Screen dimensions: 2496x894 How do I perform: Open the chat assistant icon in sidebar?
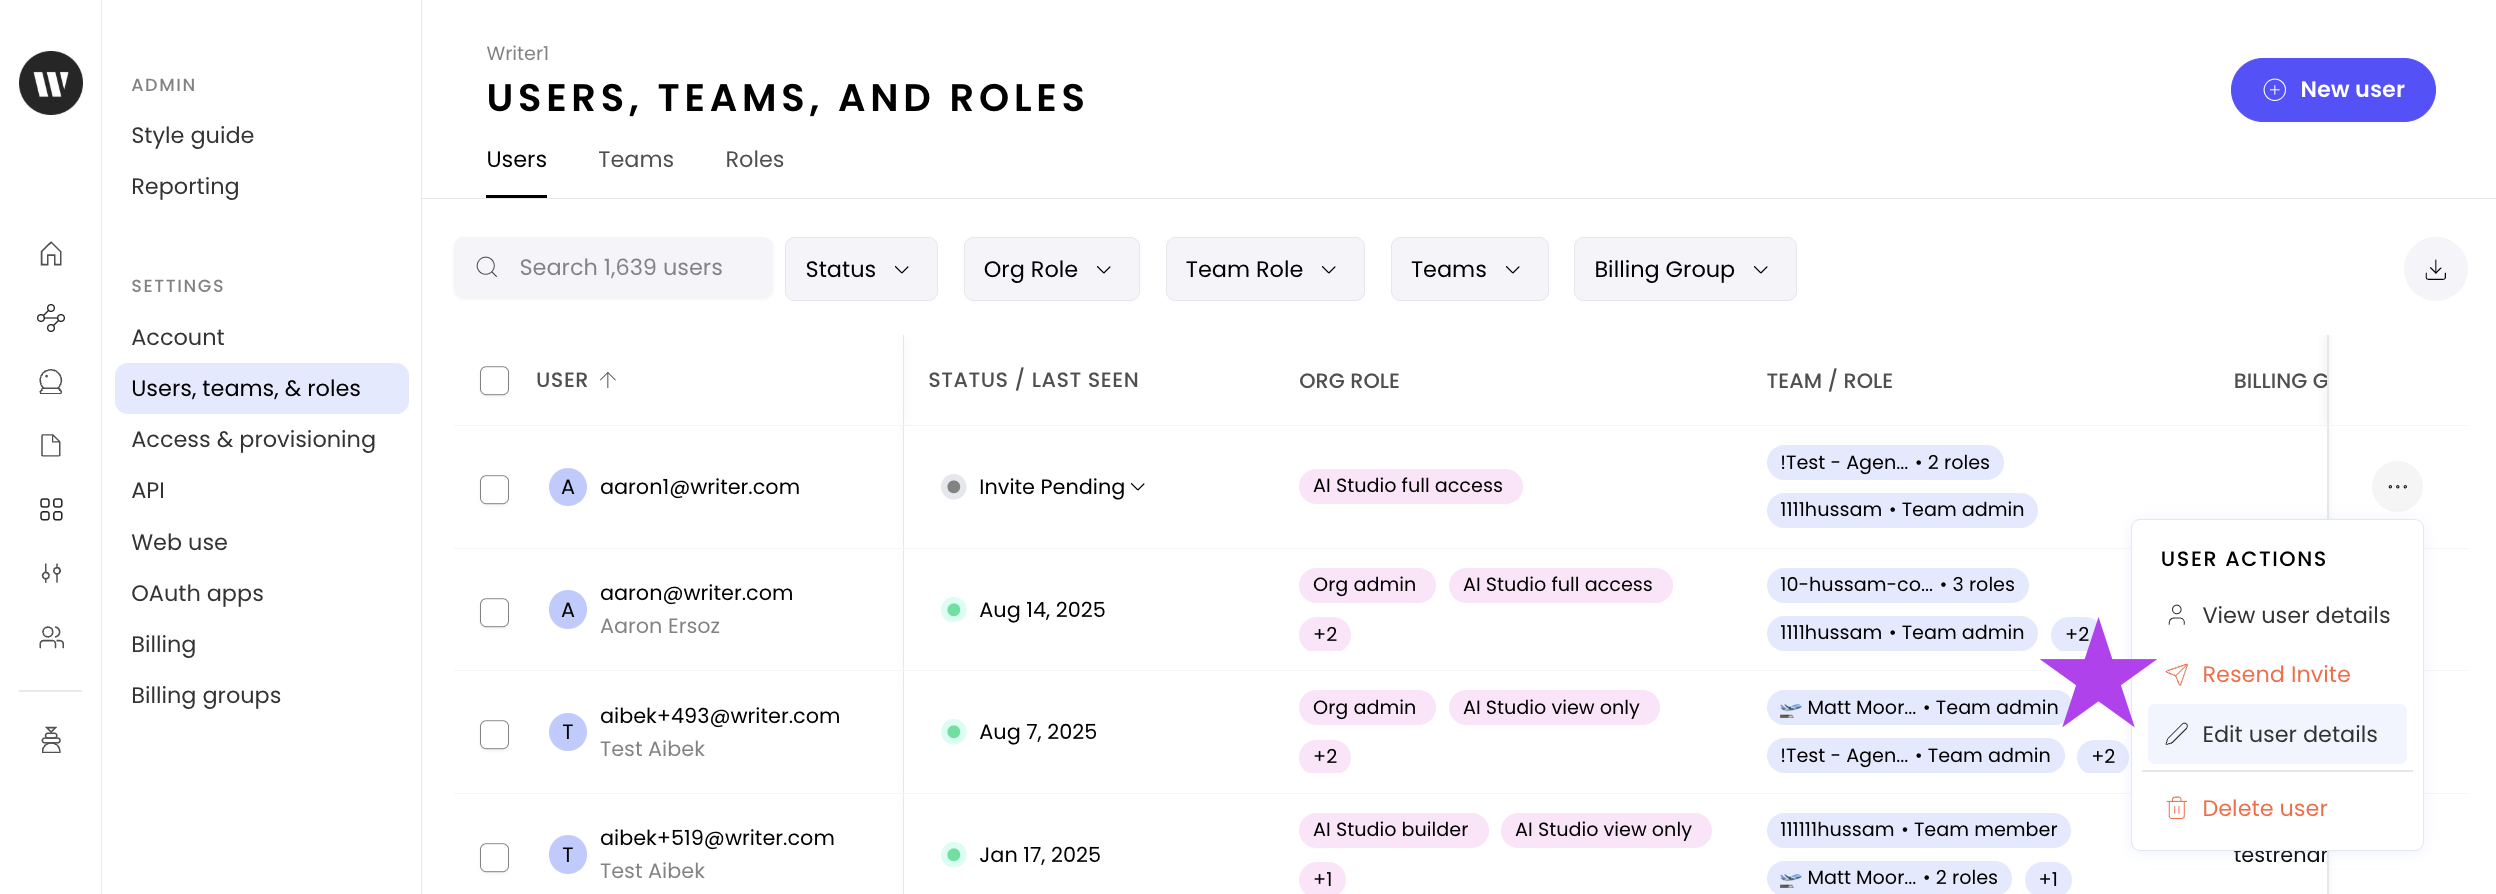(51, 382)
